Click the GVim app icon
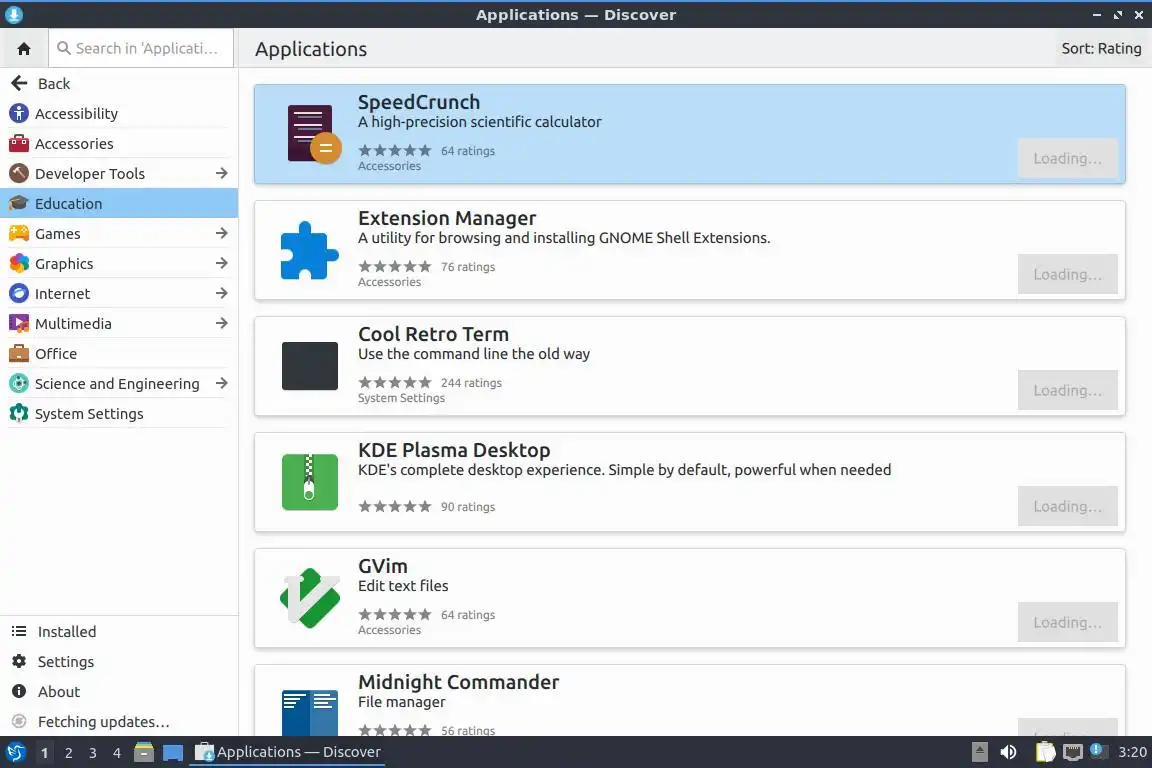The height and width of the screenshot is (768, 1152). tap(309, 597)
